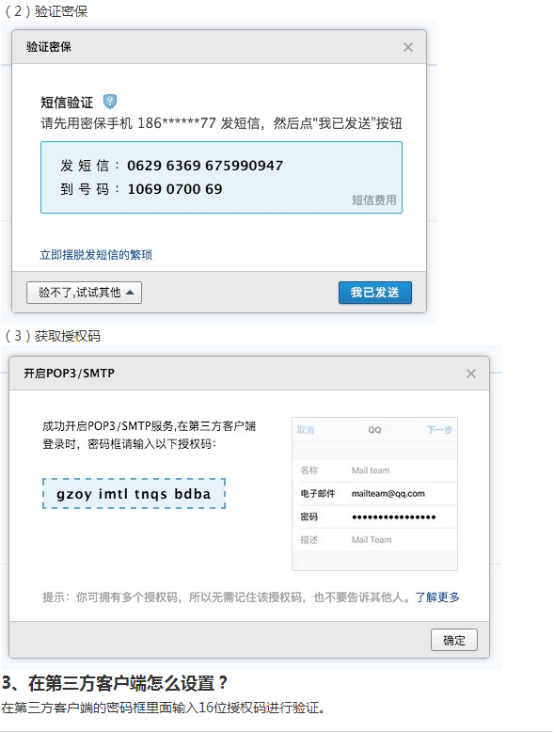Expand the 验不了,试试其他 dropdown
554x733 pixels.
pos(84,293)
